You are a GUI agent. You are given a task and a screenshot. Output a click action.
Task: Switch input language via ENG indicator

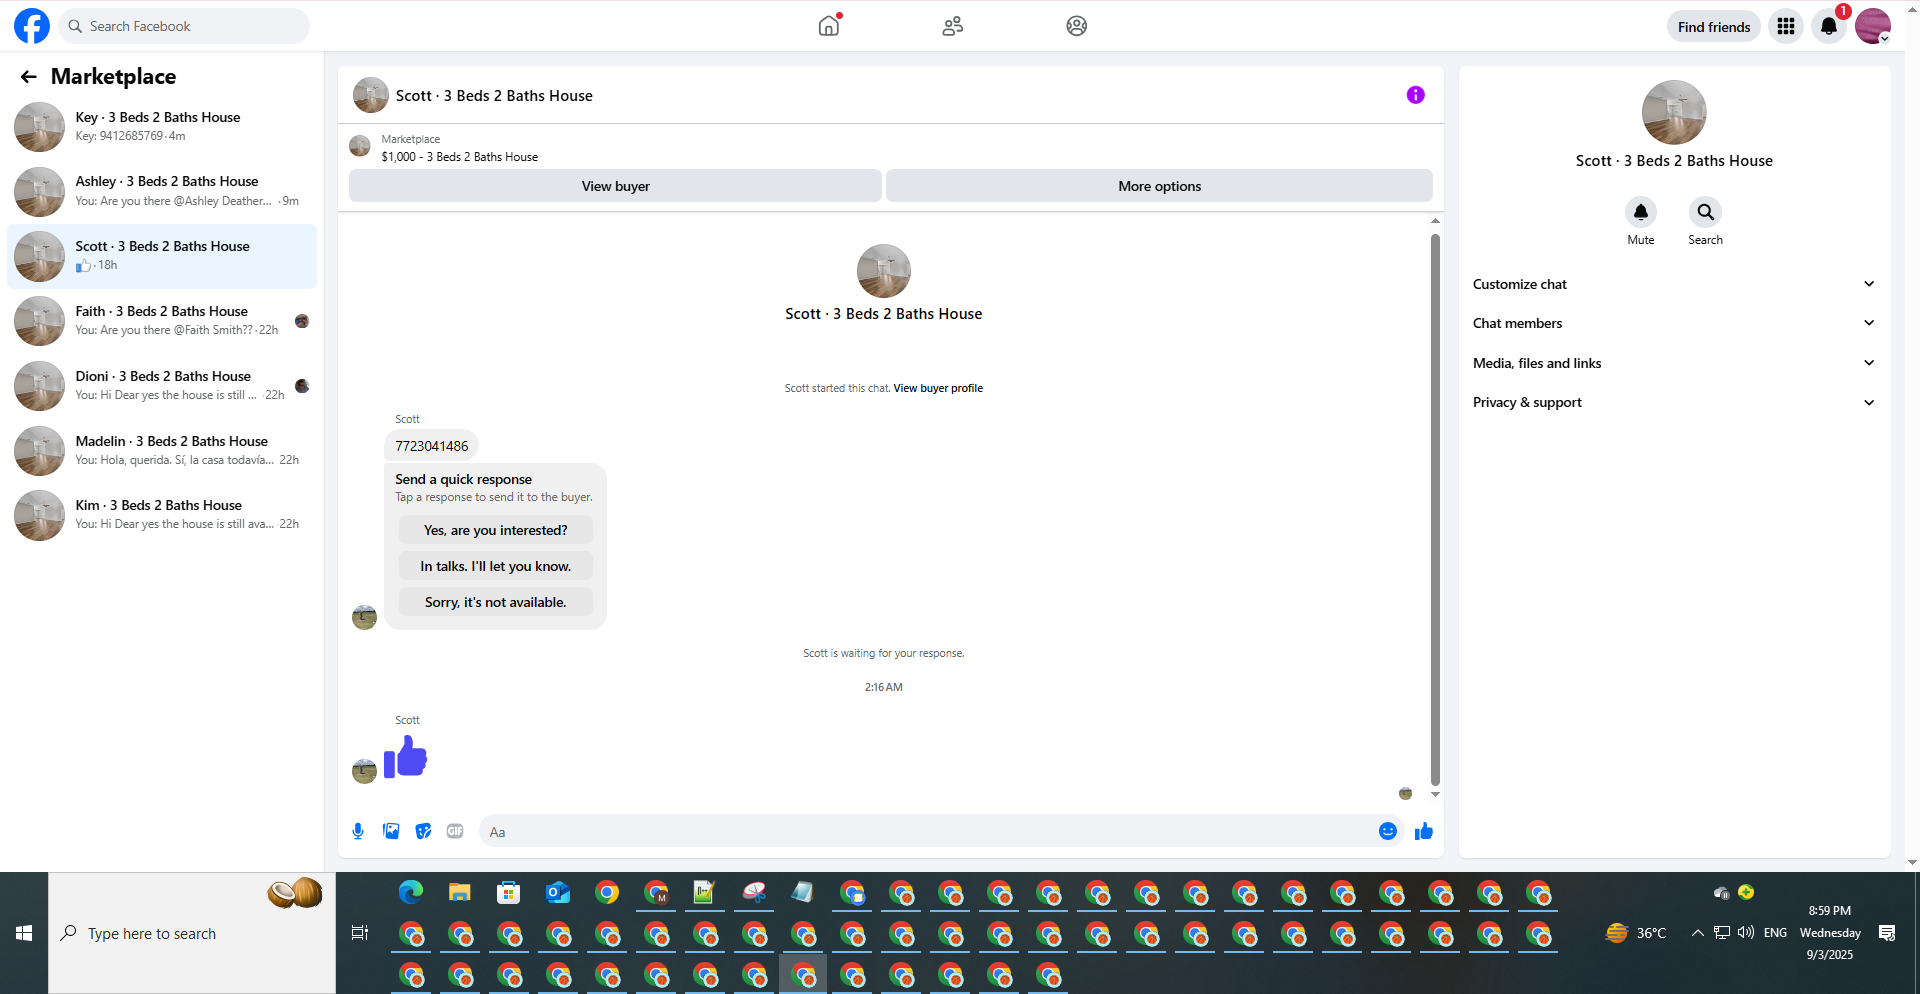[1775, 933]
